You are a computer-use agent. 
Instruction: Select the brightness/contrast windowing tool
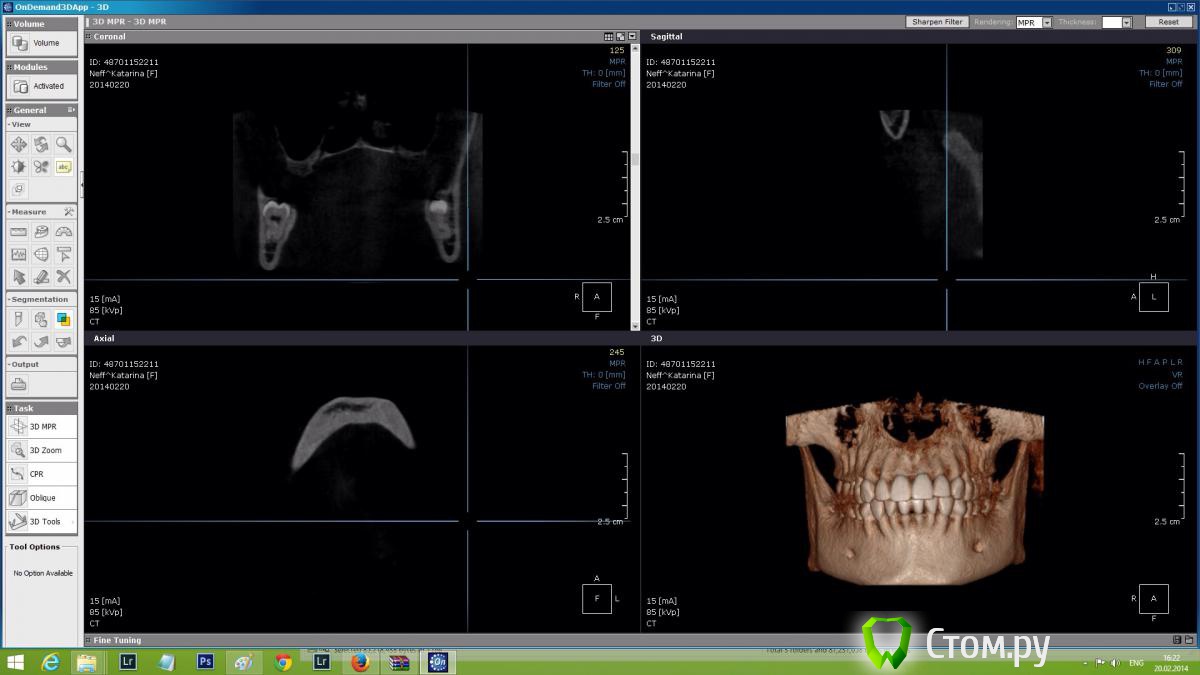18,167
